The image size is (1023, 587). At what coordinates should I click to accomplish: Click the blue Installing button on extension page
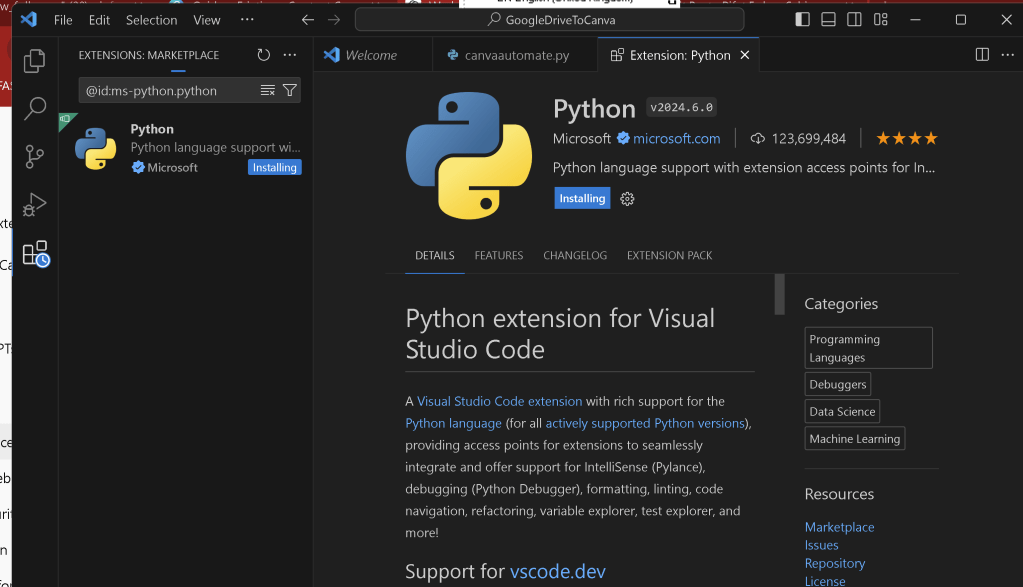click(582, 198)
